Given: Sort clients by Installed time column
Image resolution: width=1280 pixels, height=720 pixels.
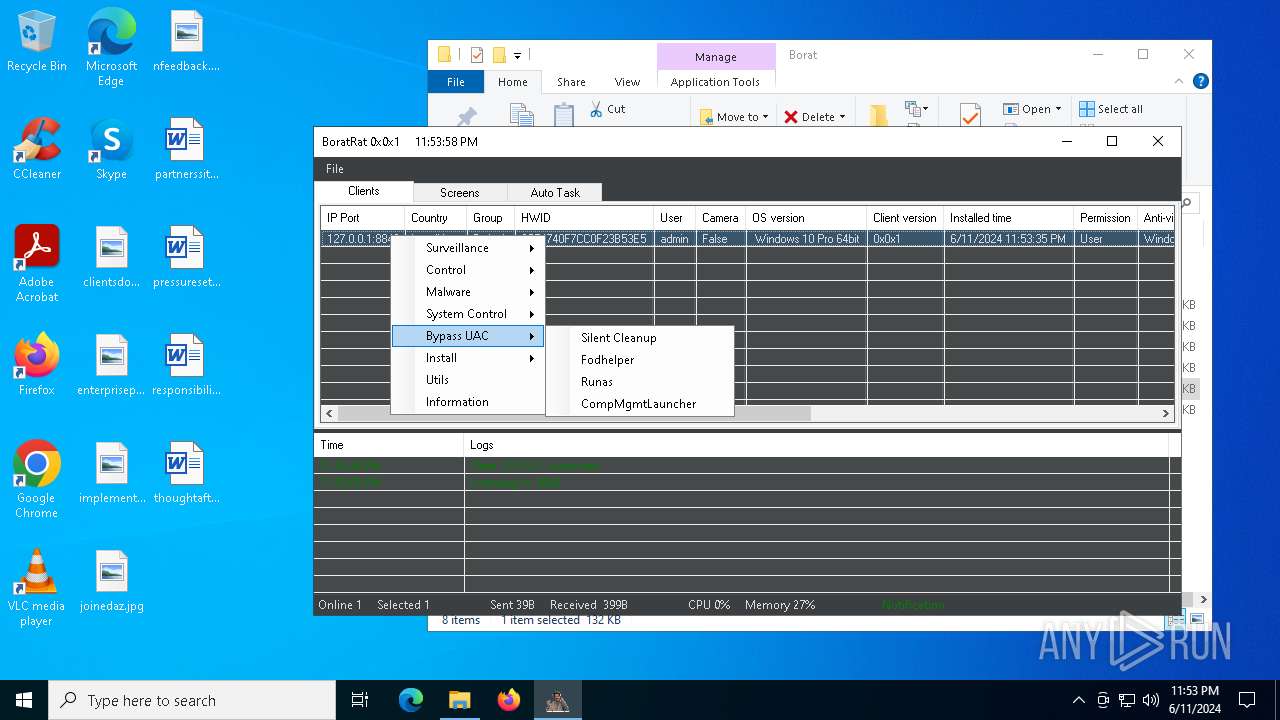Looking at the screenshot, I should coord(1008,218).
